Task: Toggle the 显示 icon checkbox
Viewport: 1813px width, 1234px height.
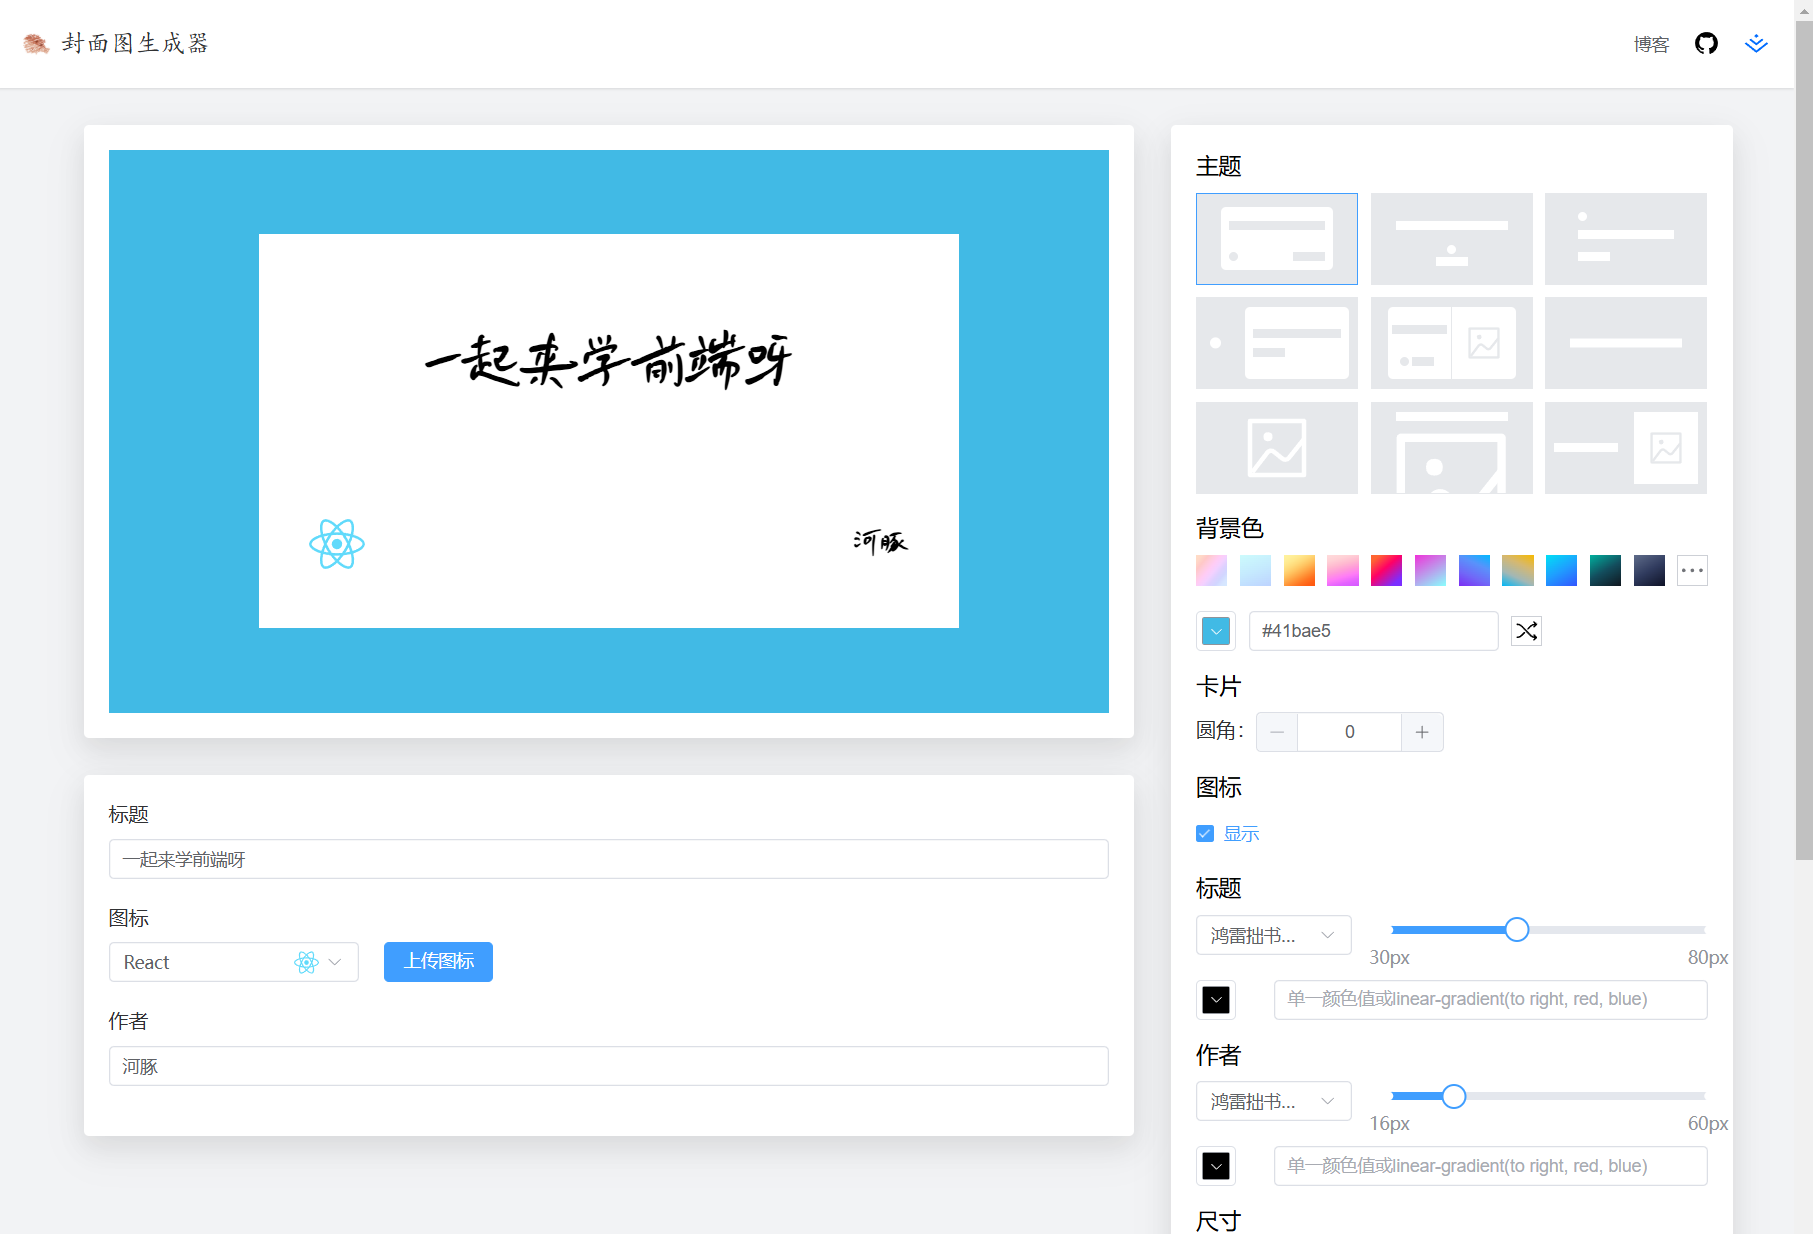Action: pos(1205,834)
